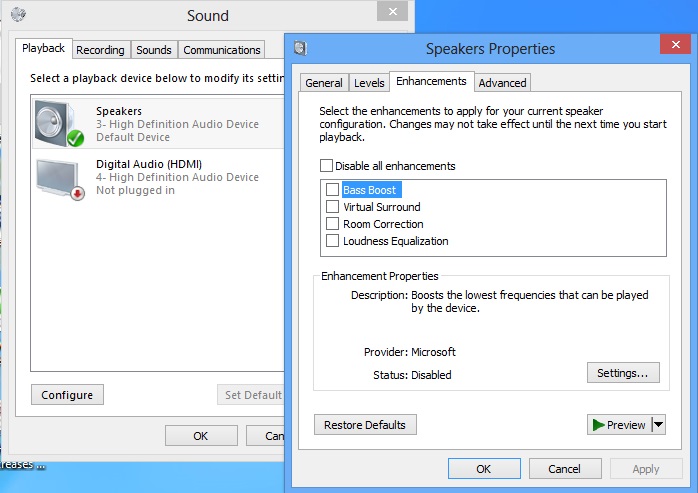Click the 'Provider: Microsoft' text
698x493 pixels.
tap(410, 352)
